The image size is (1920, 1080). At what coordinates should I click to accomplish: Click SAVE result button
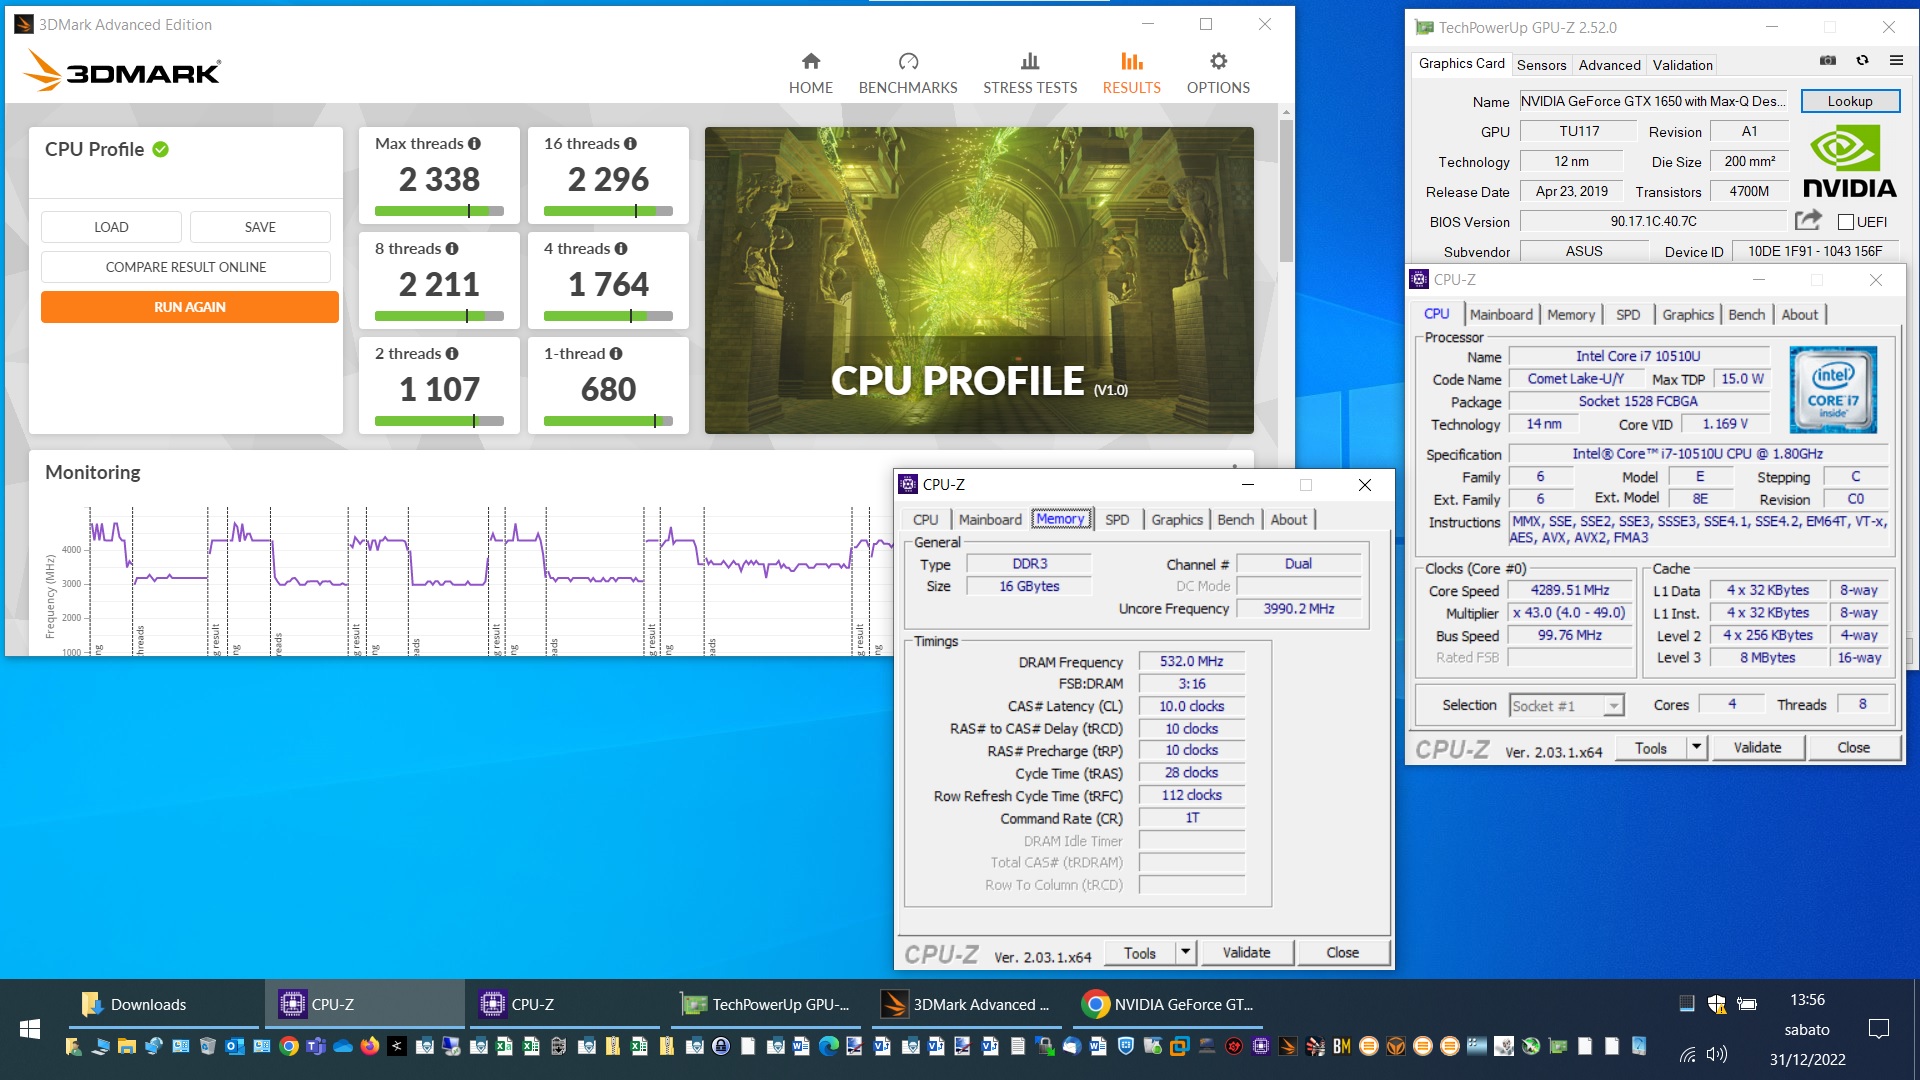tap(260, 227)
